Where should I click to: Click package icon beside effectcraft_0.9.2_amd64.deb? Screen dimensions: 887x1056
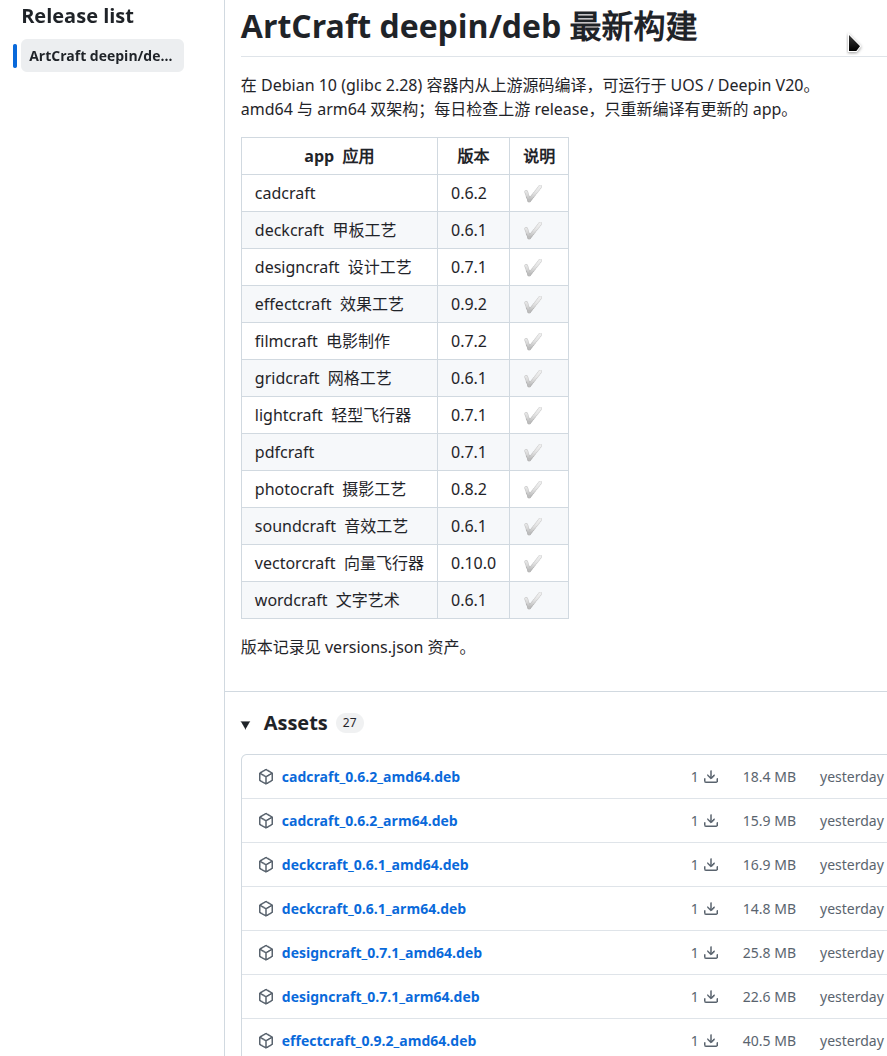266,1041
